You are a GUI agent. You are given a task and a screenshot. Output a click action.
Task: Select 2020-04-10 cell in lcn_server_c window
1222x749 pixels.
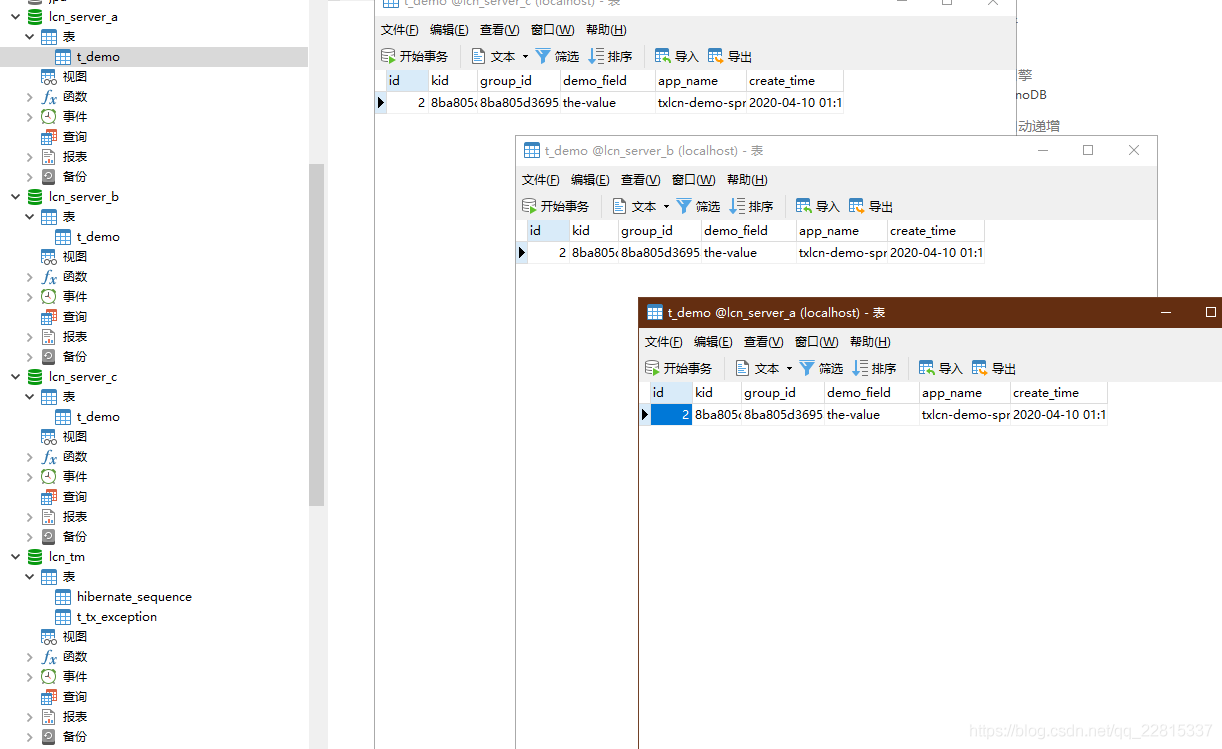tap(795, 102)
